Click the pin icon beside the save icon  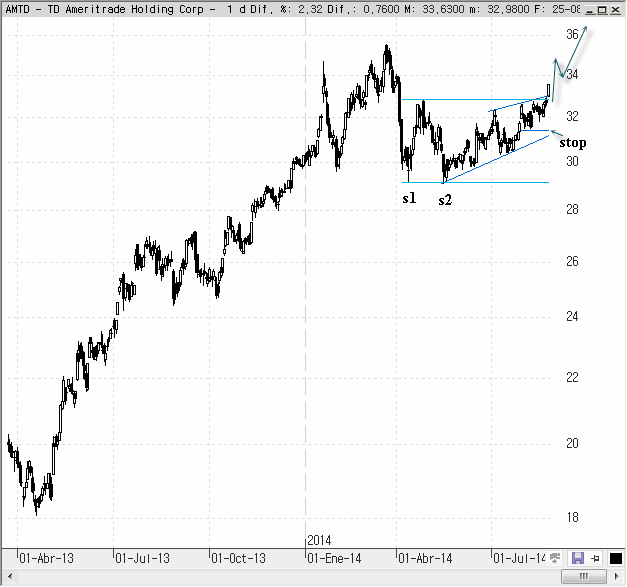(x=595, y=558)
